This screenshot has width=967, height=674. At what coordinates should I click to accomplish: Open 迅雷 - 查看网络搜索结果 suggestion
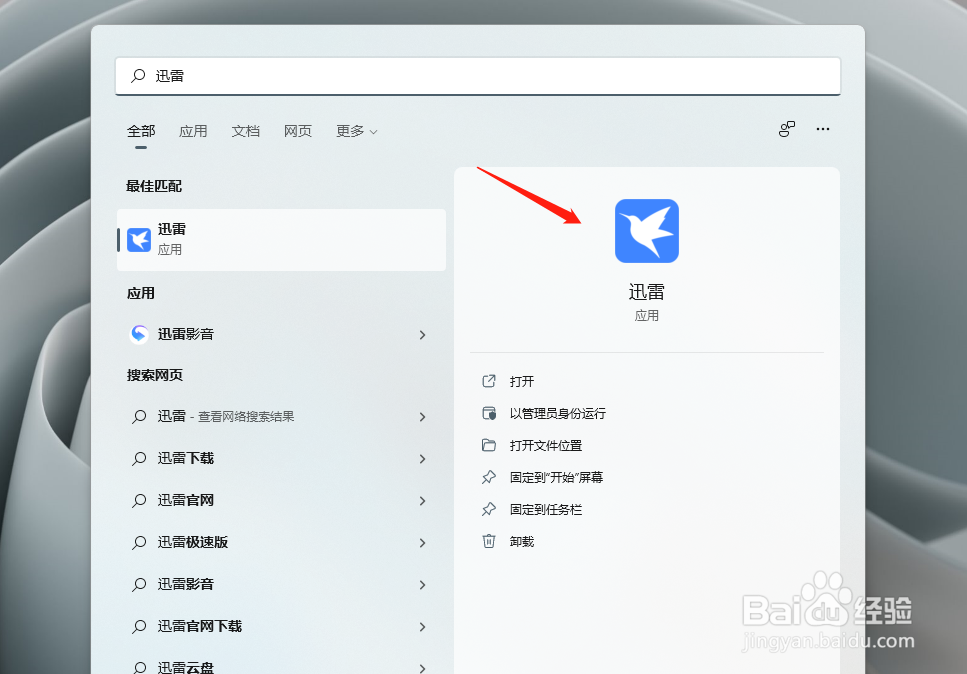point(281,417)
